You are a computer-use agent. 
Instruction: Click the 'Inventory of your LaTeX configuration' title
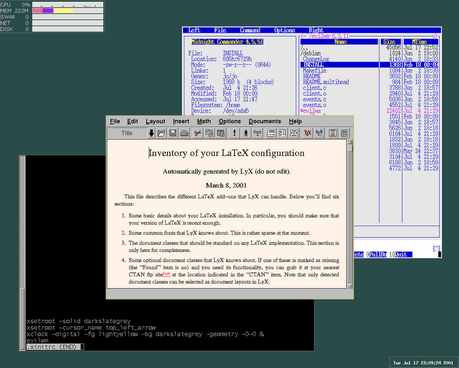pos(226,153)
